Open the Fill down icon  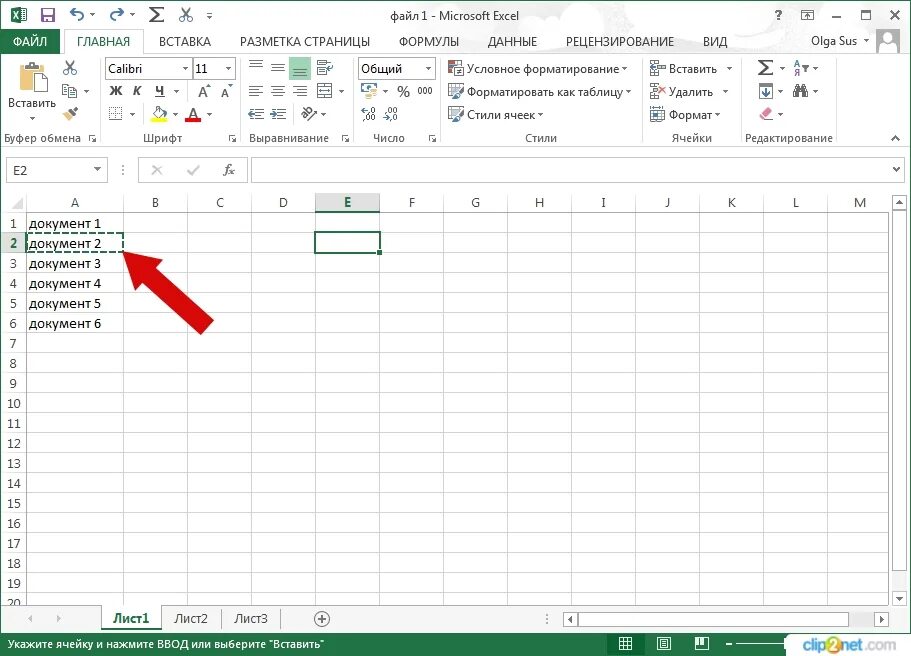766,91
